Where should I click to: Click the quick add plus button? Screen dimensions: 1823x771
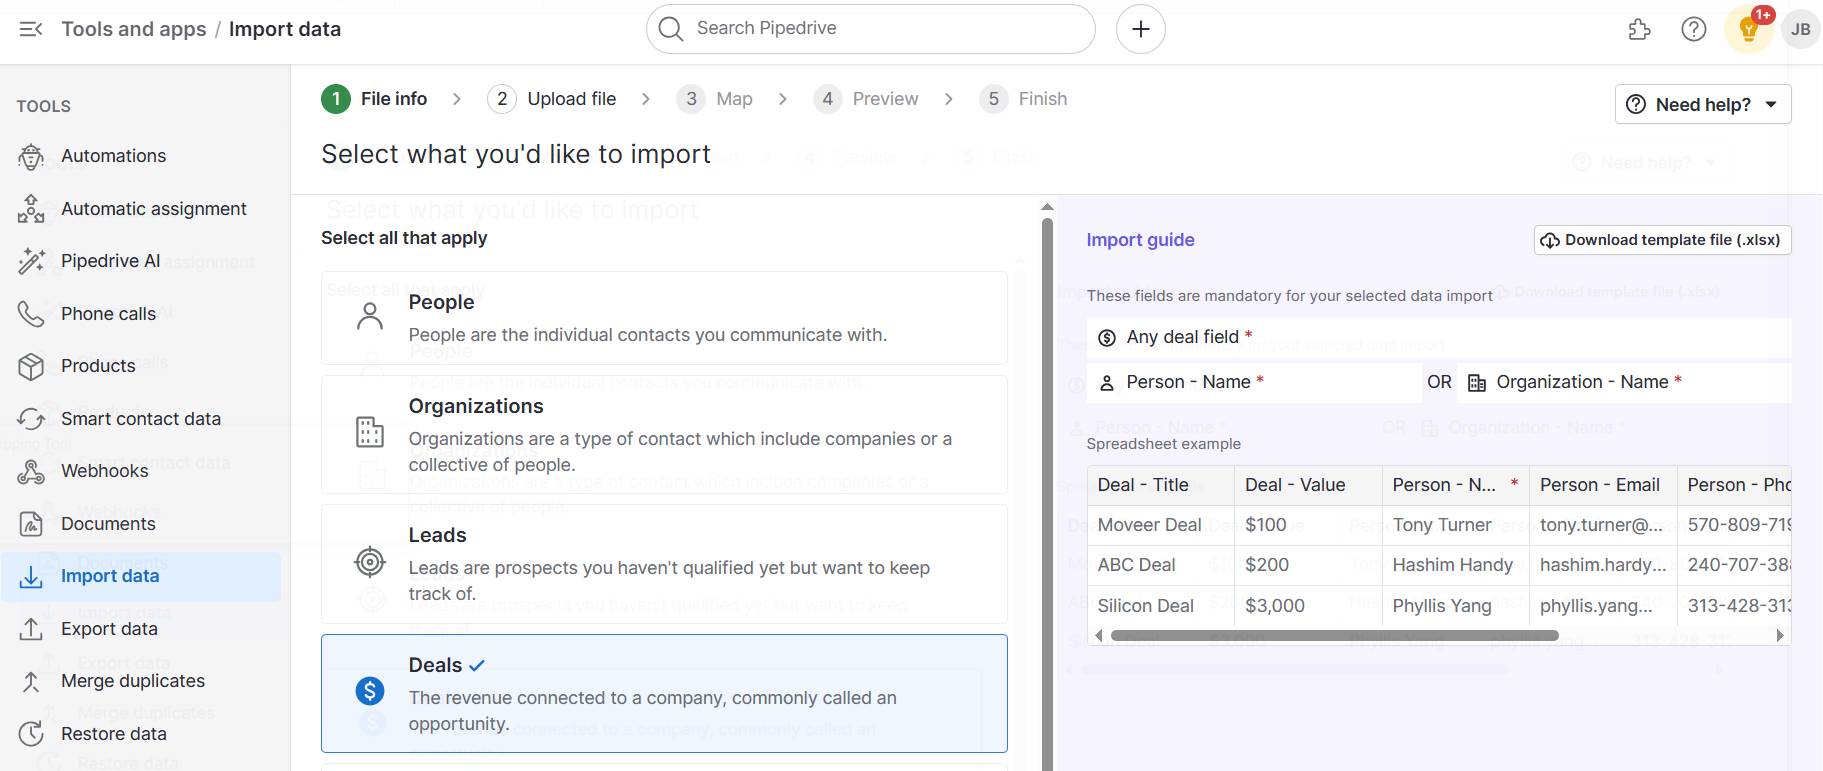[1141, 29]
